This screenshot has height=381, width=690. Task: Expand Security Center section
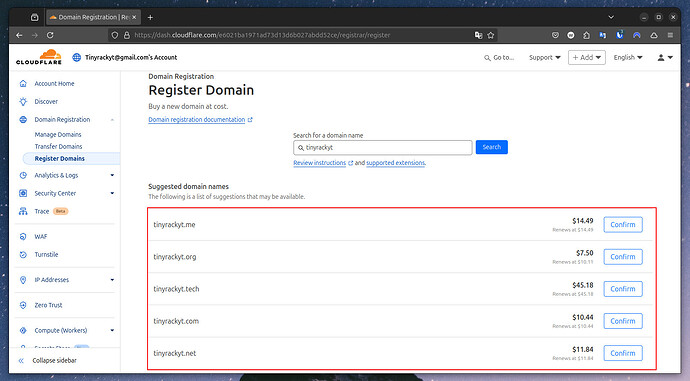[112, 193]
